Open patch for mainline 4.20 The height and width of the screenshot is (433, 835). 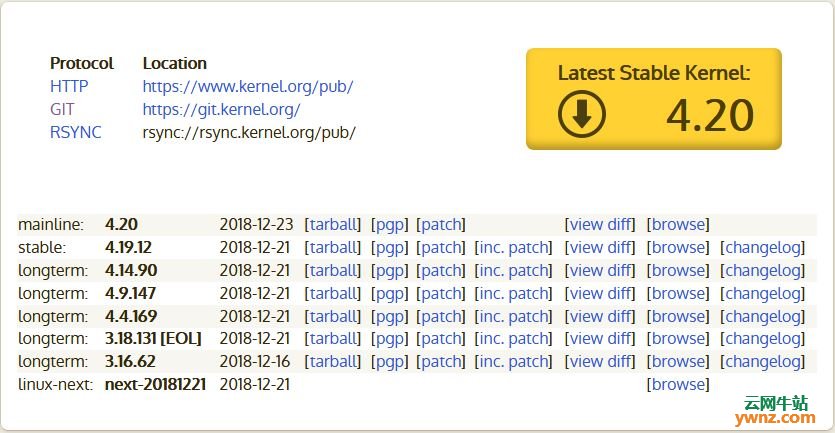(441, 224)
